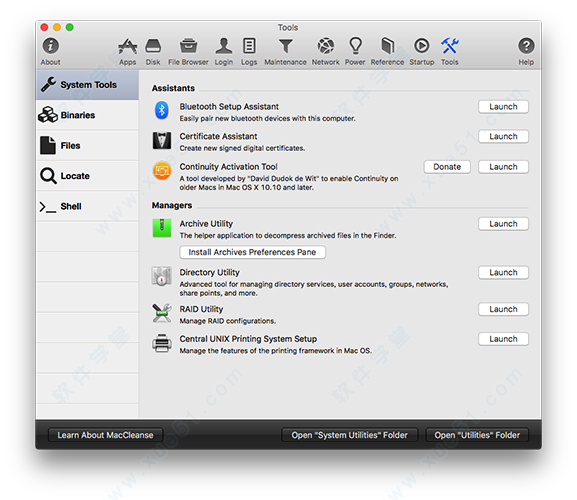Select System Tools in the sidebar

click(87, 85)
